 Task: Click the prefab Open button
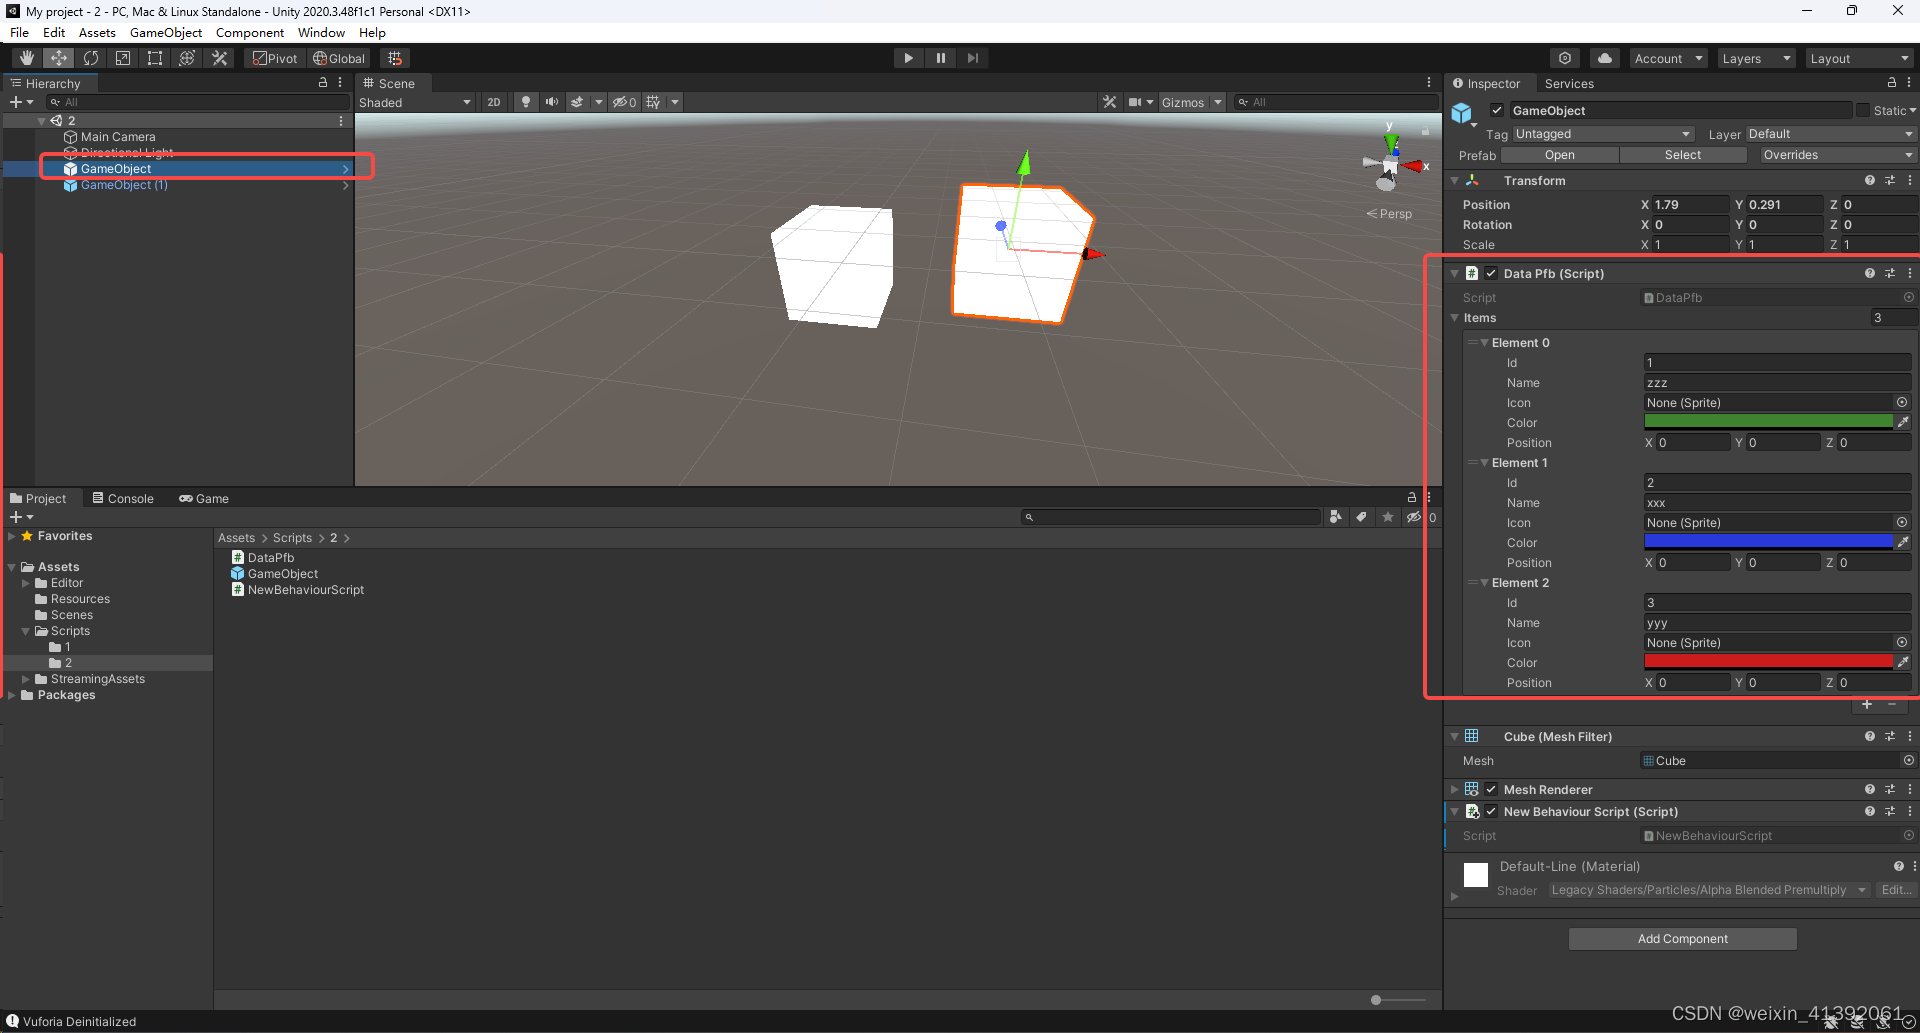click(1559, 155)
